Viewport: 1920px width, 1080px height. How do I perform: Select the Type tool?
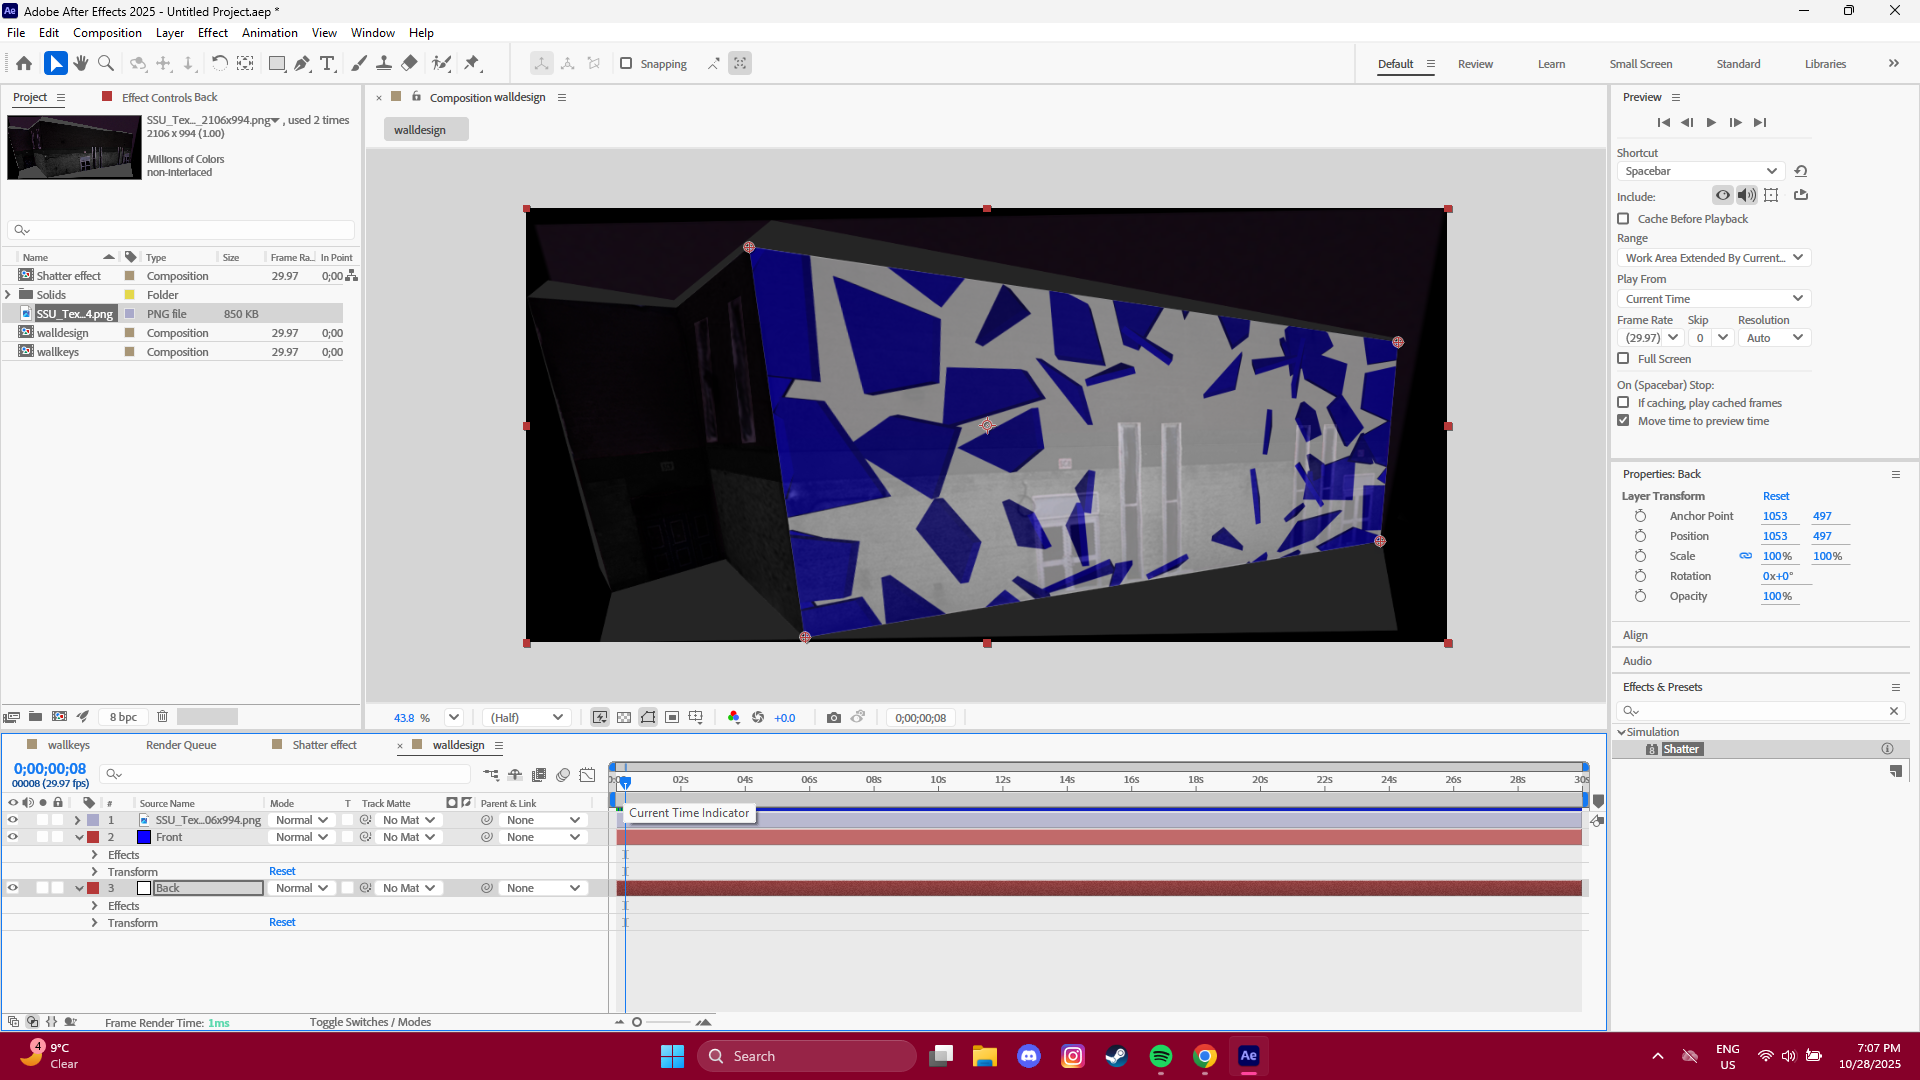[328, 63]
